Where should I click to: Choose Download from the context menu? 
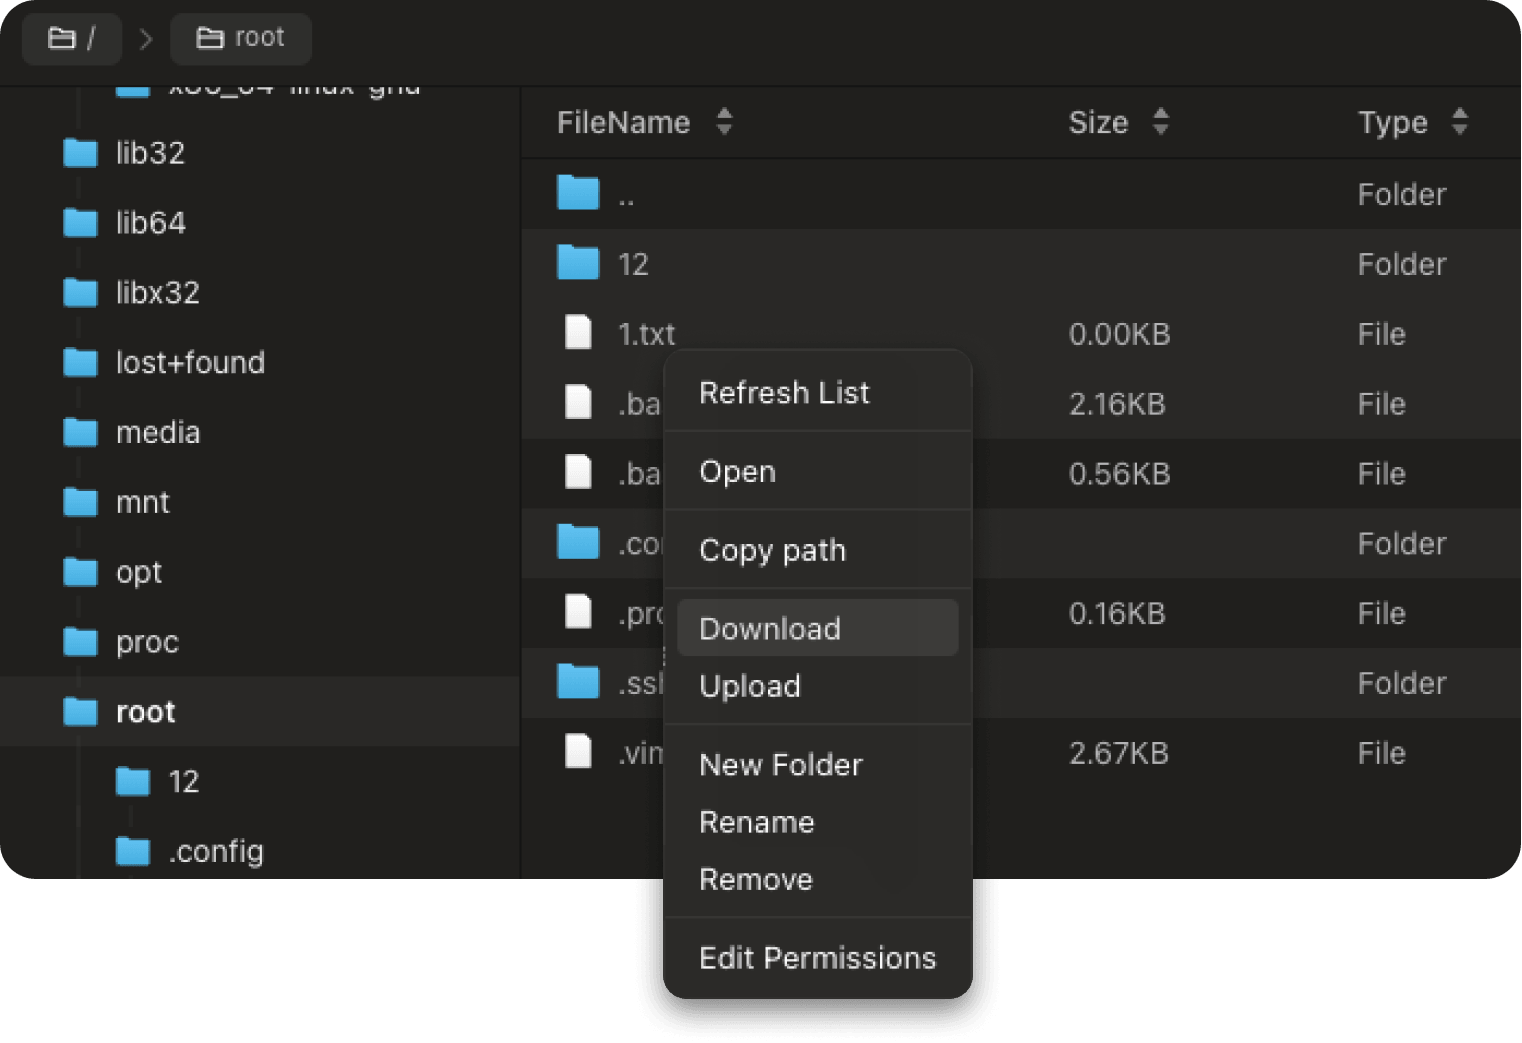click(770, 629)
